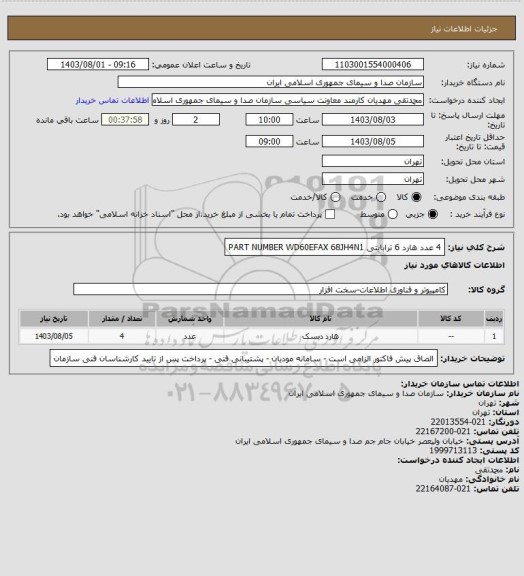
Task: Click the اطلاعات کالاهای مورد نیاز heading
Action: pyautogui.click(x=455, y=265)
